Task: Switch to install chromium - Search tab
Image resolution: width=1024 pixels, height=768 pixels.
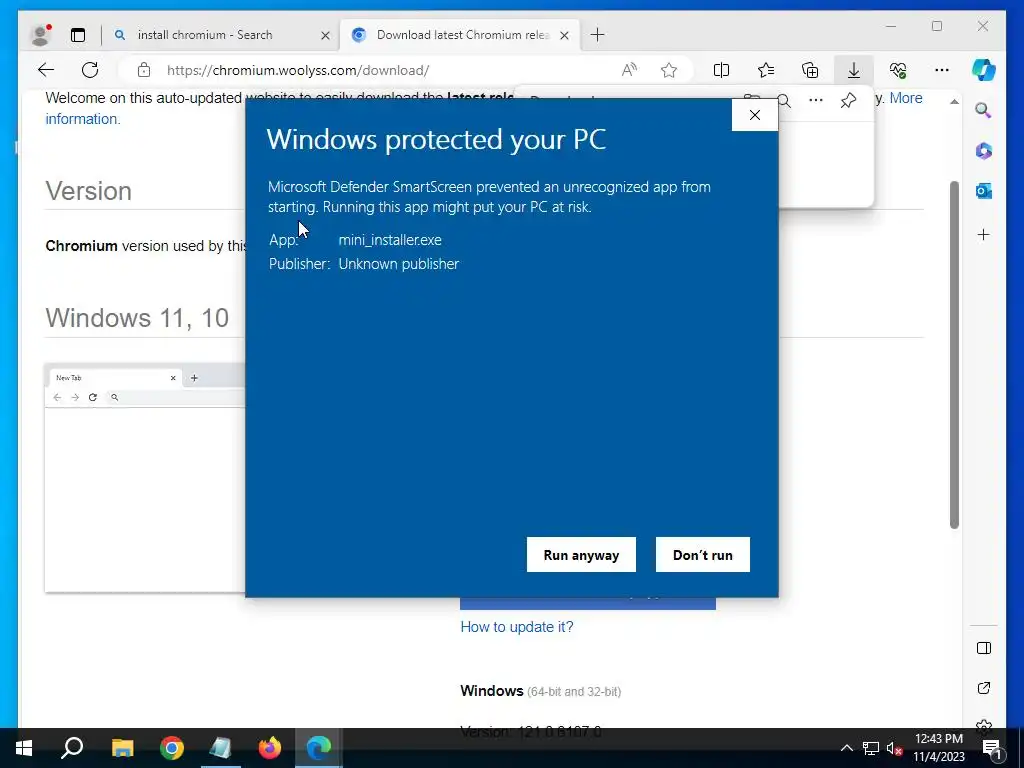Action: pos(204,35)
